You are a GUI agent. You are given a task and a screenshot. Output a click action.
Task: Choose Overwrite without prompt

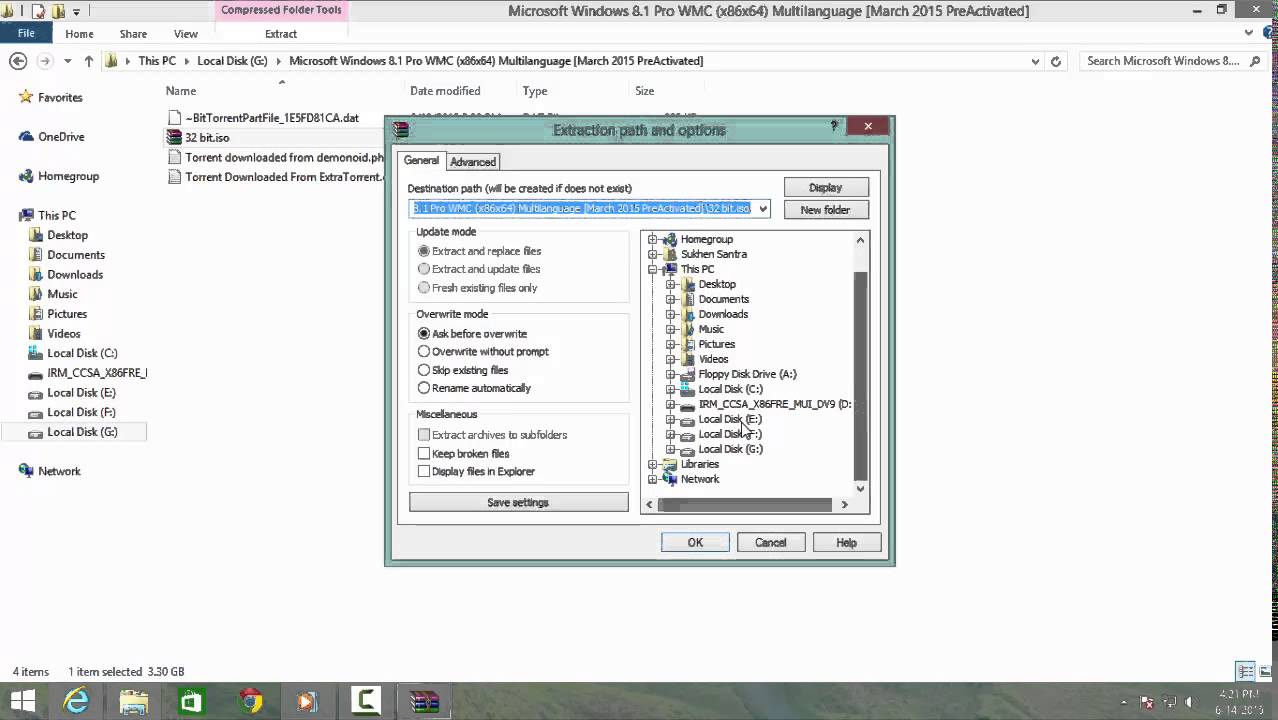click(x=483, y=352)
